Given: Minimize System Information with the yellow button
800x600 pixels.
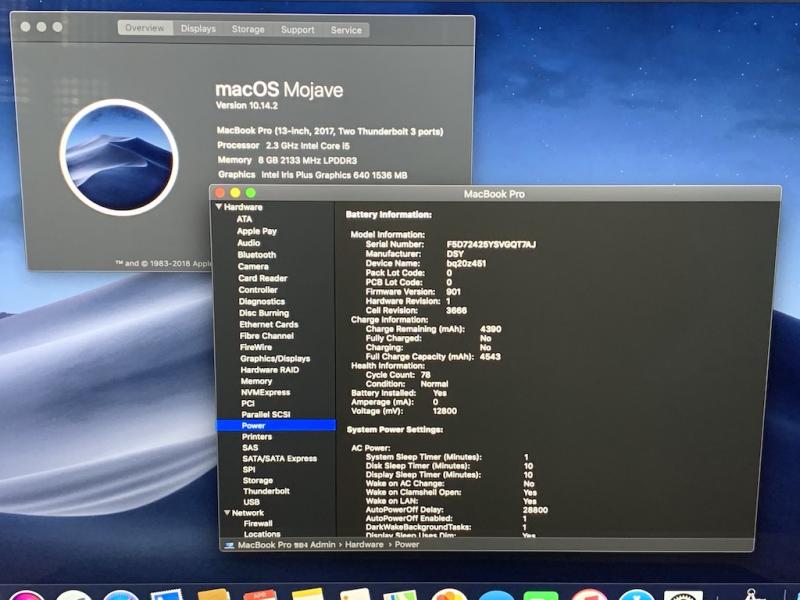Looking at the screenshot, I should [x=235, y=192].
